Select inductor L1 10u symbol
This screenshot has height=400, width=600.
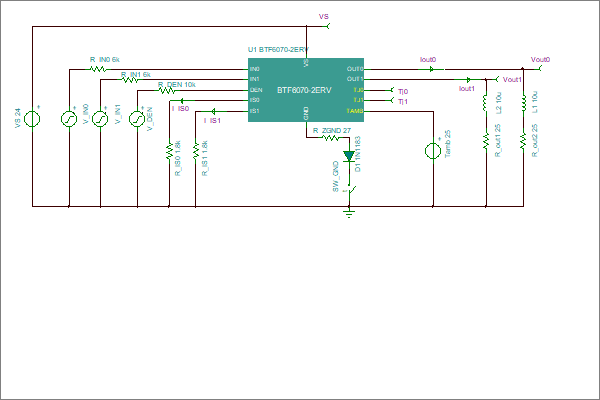[x=523, y=103]
